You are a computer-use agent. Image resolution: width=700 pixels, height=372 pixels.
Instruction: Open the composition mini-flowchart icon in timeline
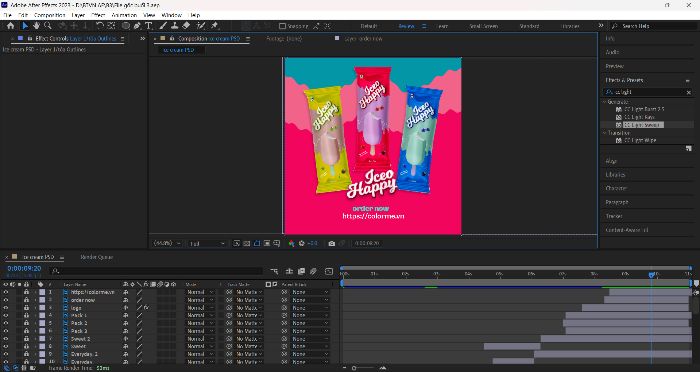tap(274, 271)
